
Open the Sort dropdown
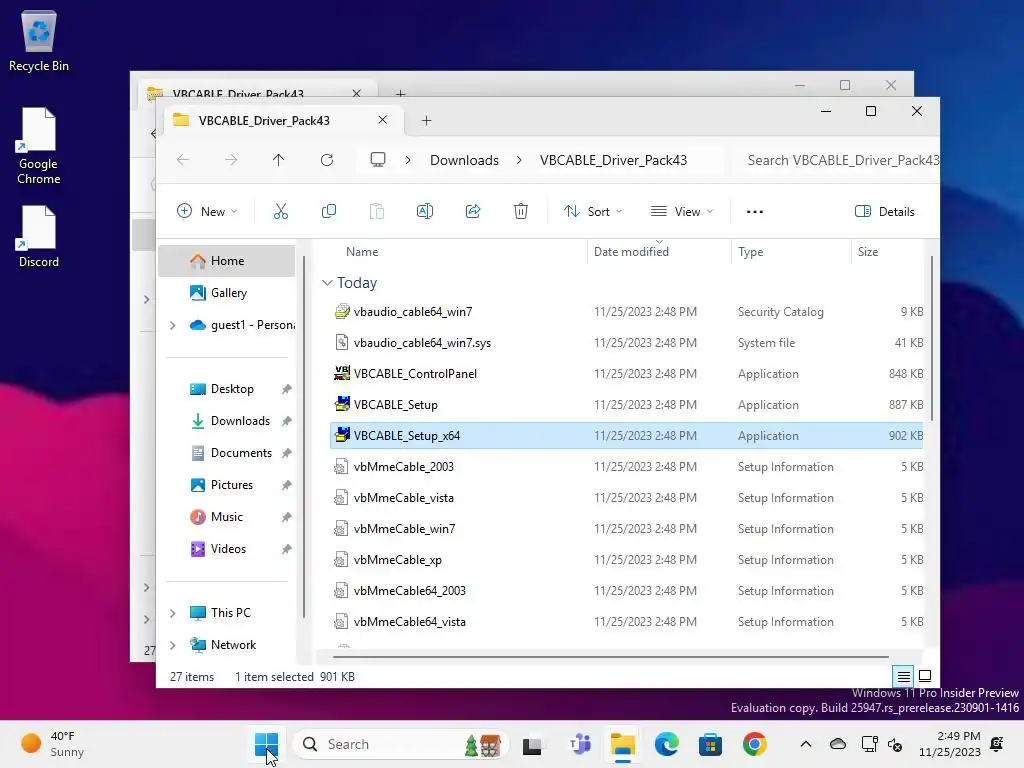593,212
